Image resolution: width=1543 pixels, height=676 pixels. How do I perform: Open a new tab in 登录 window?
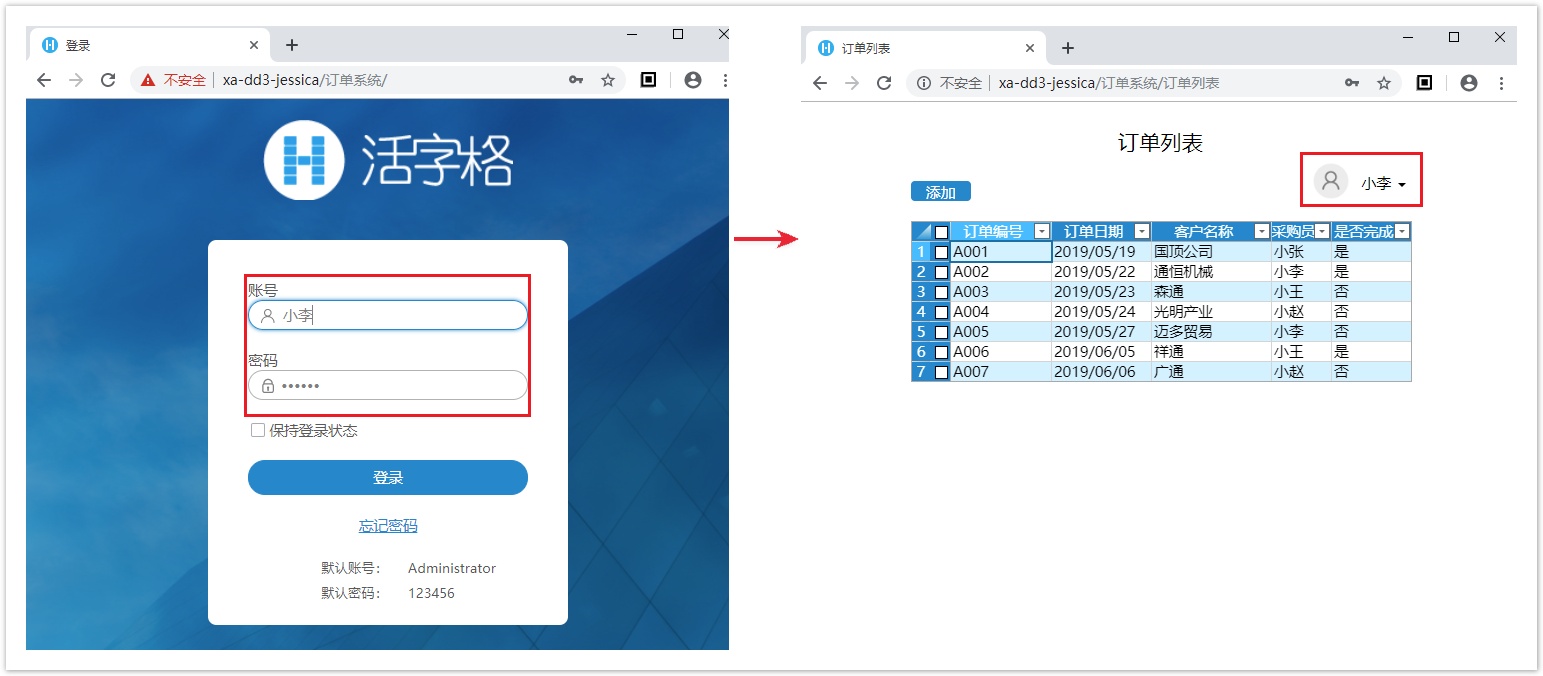[x=292, y=45]
